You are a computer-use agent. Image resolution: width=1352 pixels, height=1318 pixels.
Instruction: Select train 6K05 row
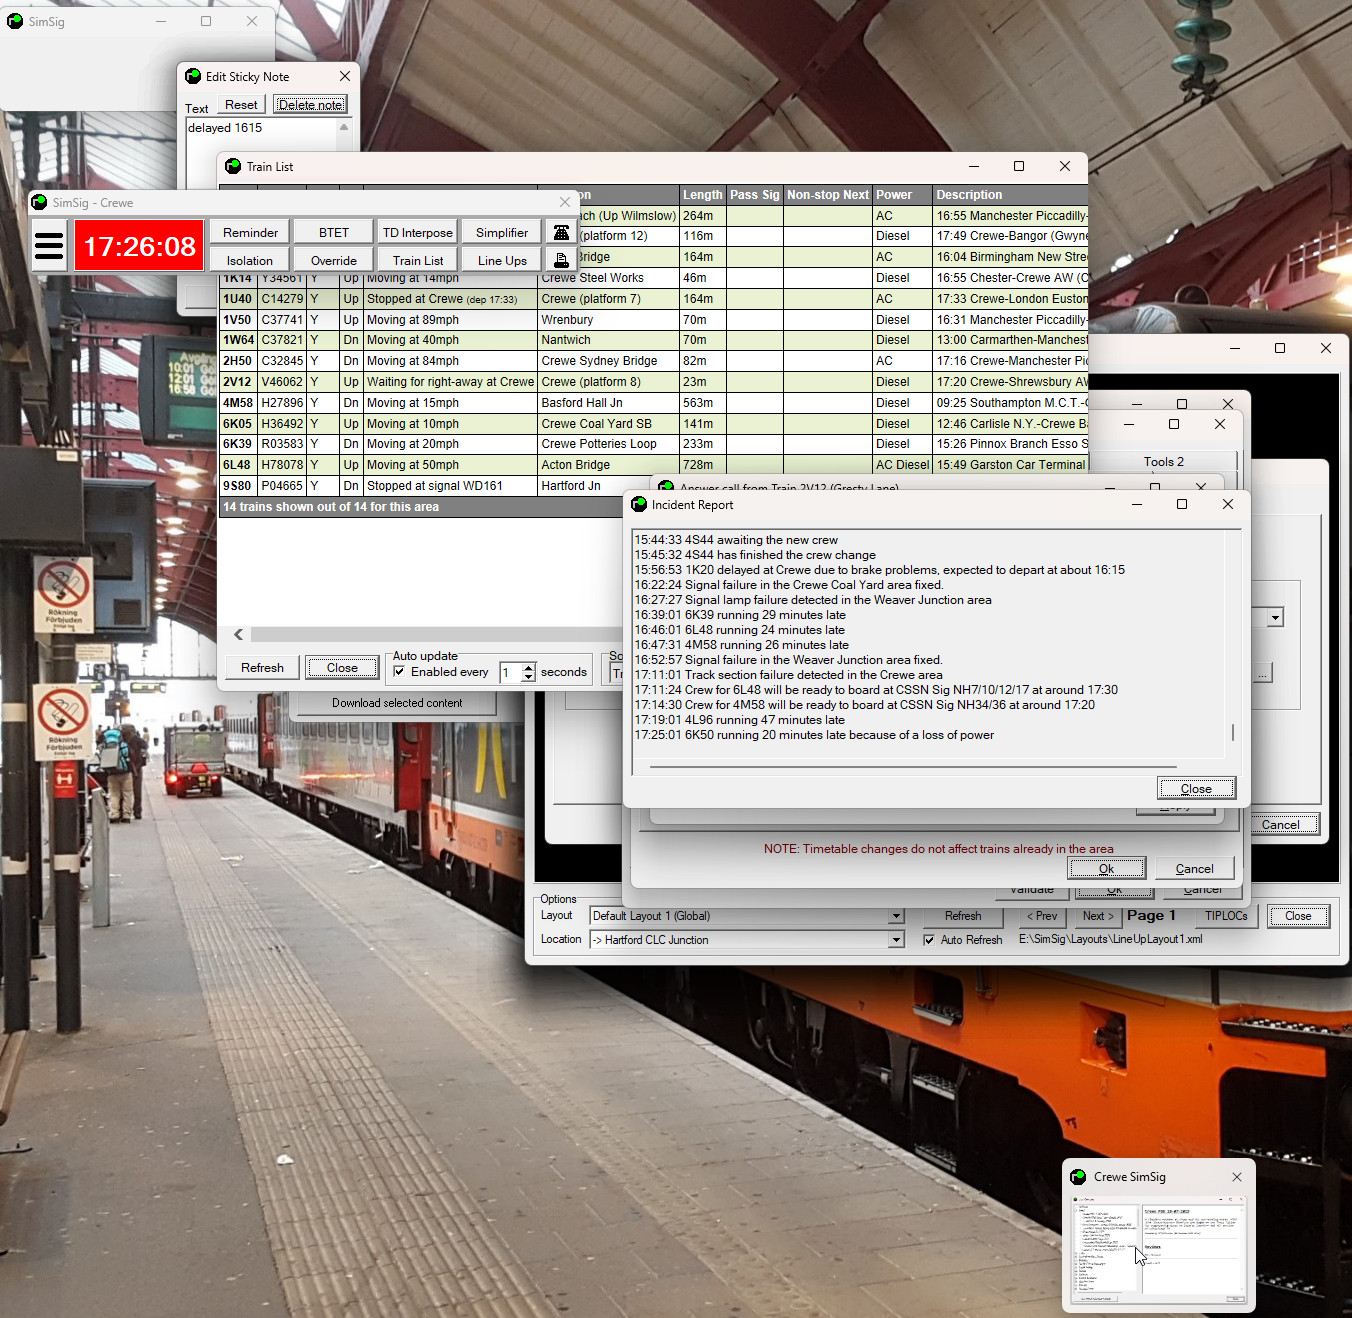click(654, 424)
